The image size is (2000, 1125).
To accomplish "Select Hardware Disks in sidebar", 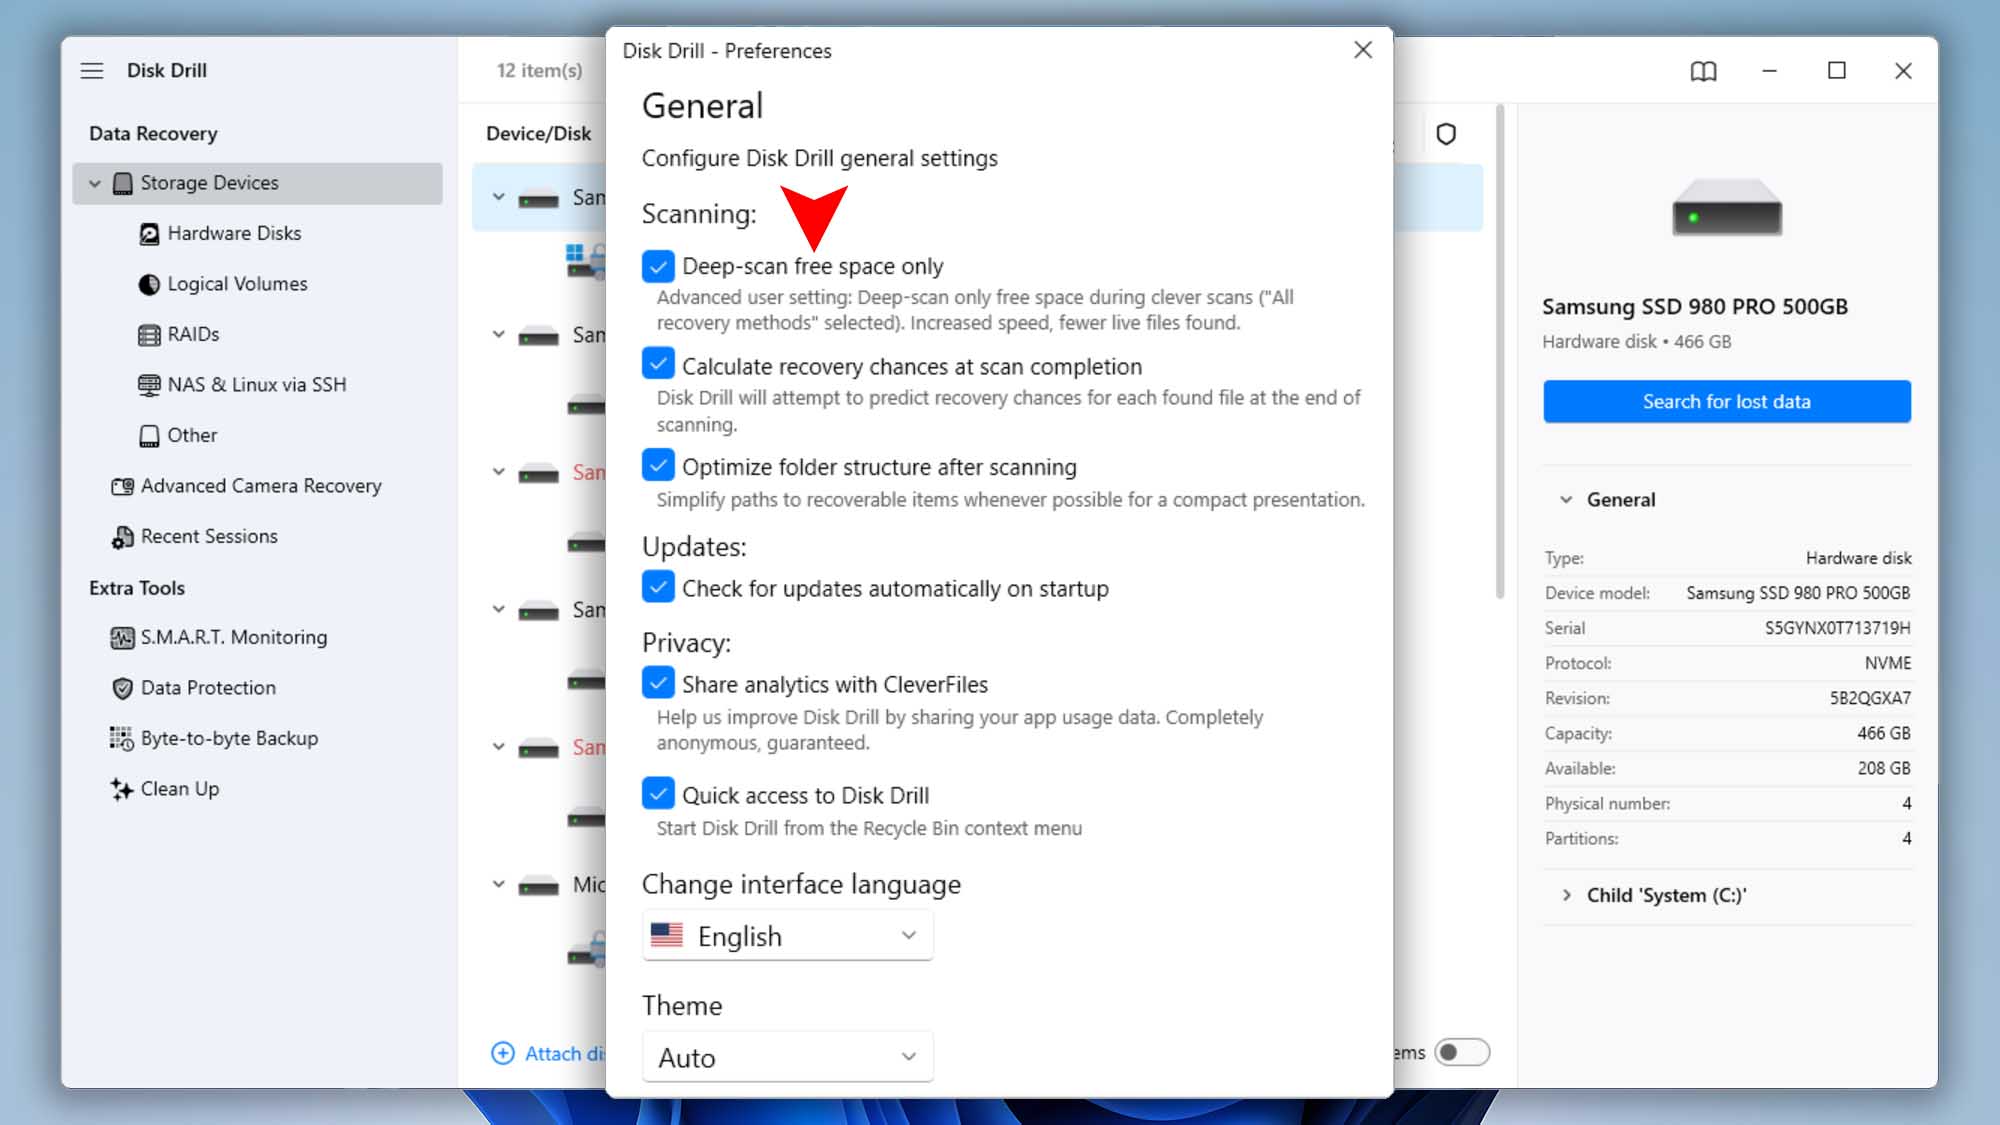I will tap(234, 233).
